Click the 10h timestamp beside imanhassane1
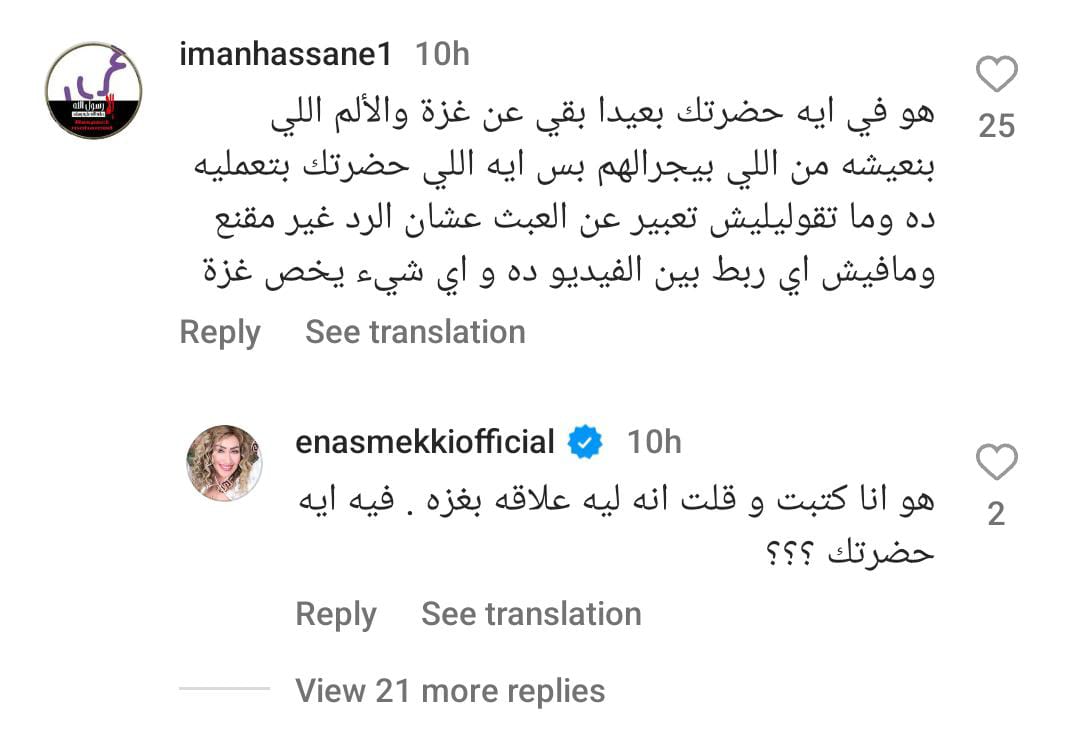The height and width of the screenshot is (734, 1080). point(442,54)
